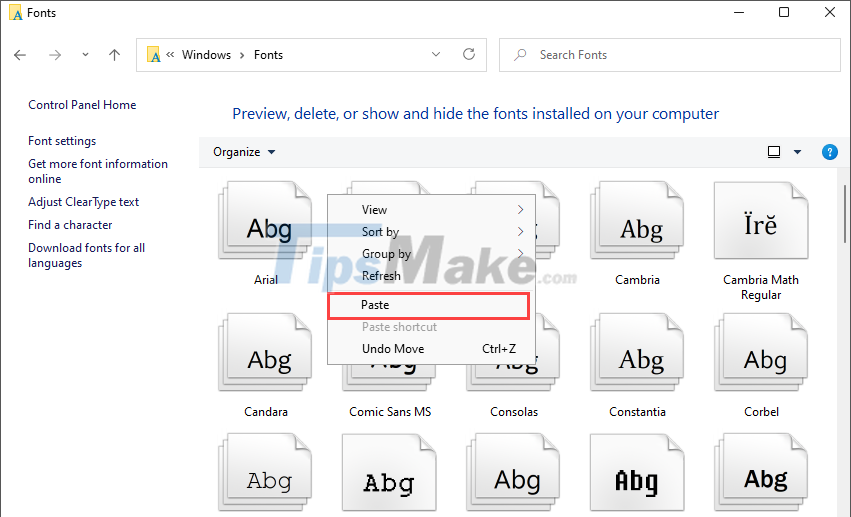Open Font settings link

coord(62,141)
